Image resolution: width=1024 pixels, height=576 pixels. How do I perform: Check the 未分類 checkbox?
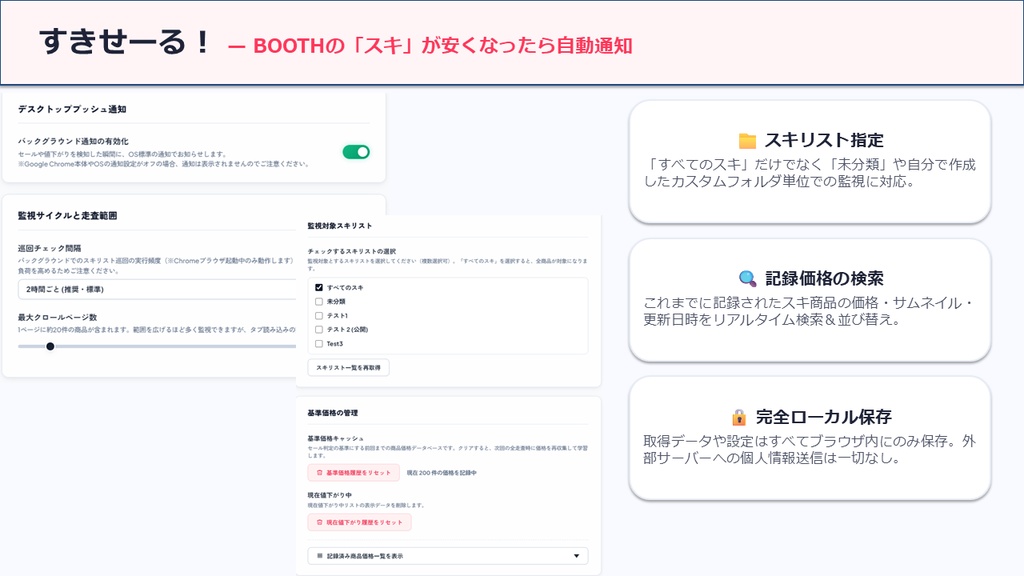[319, 302]
